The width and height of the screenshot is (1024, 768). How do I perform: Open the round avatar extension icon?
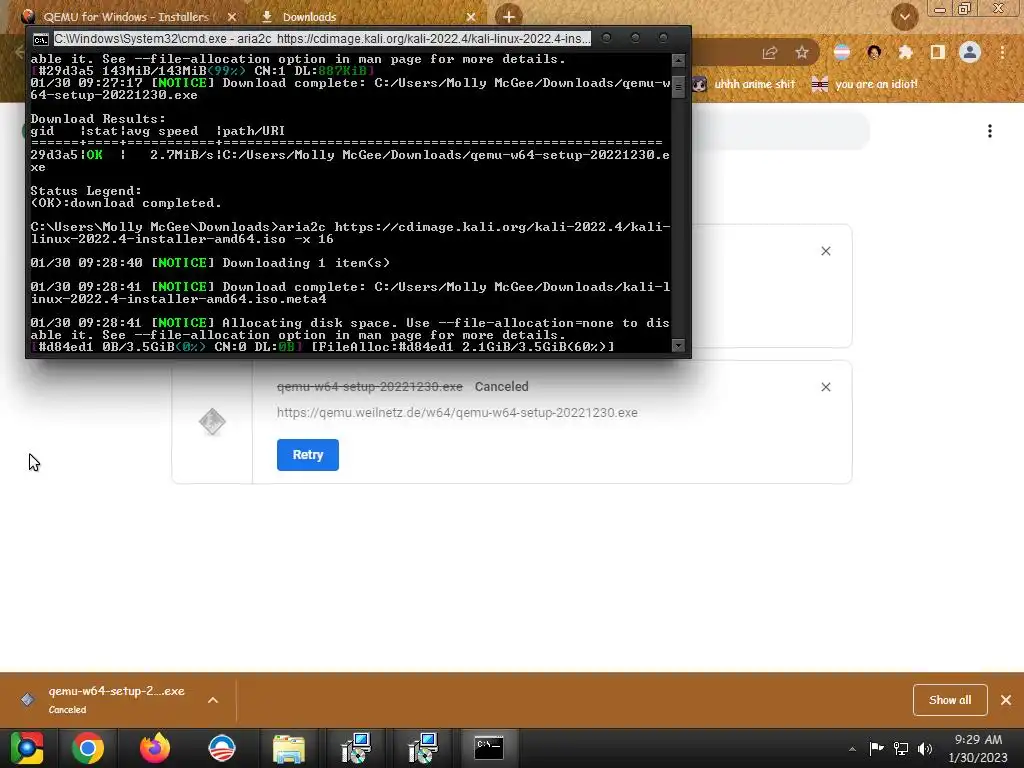(x=874, y=52)
